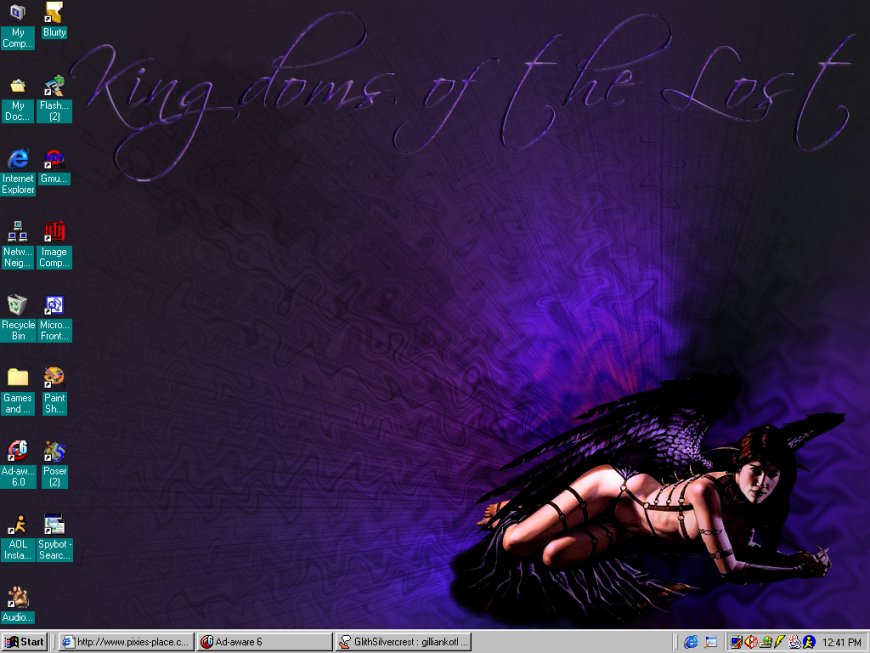Image resolution: width=870 pixels, height=653 pixels.
Task: Launch the Blurty desktop shortcut
Action: (54, 14)
